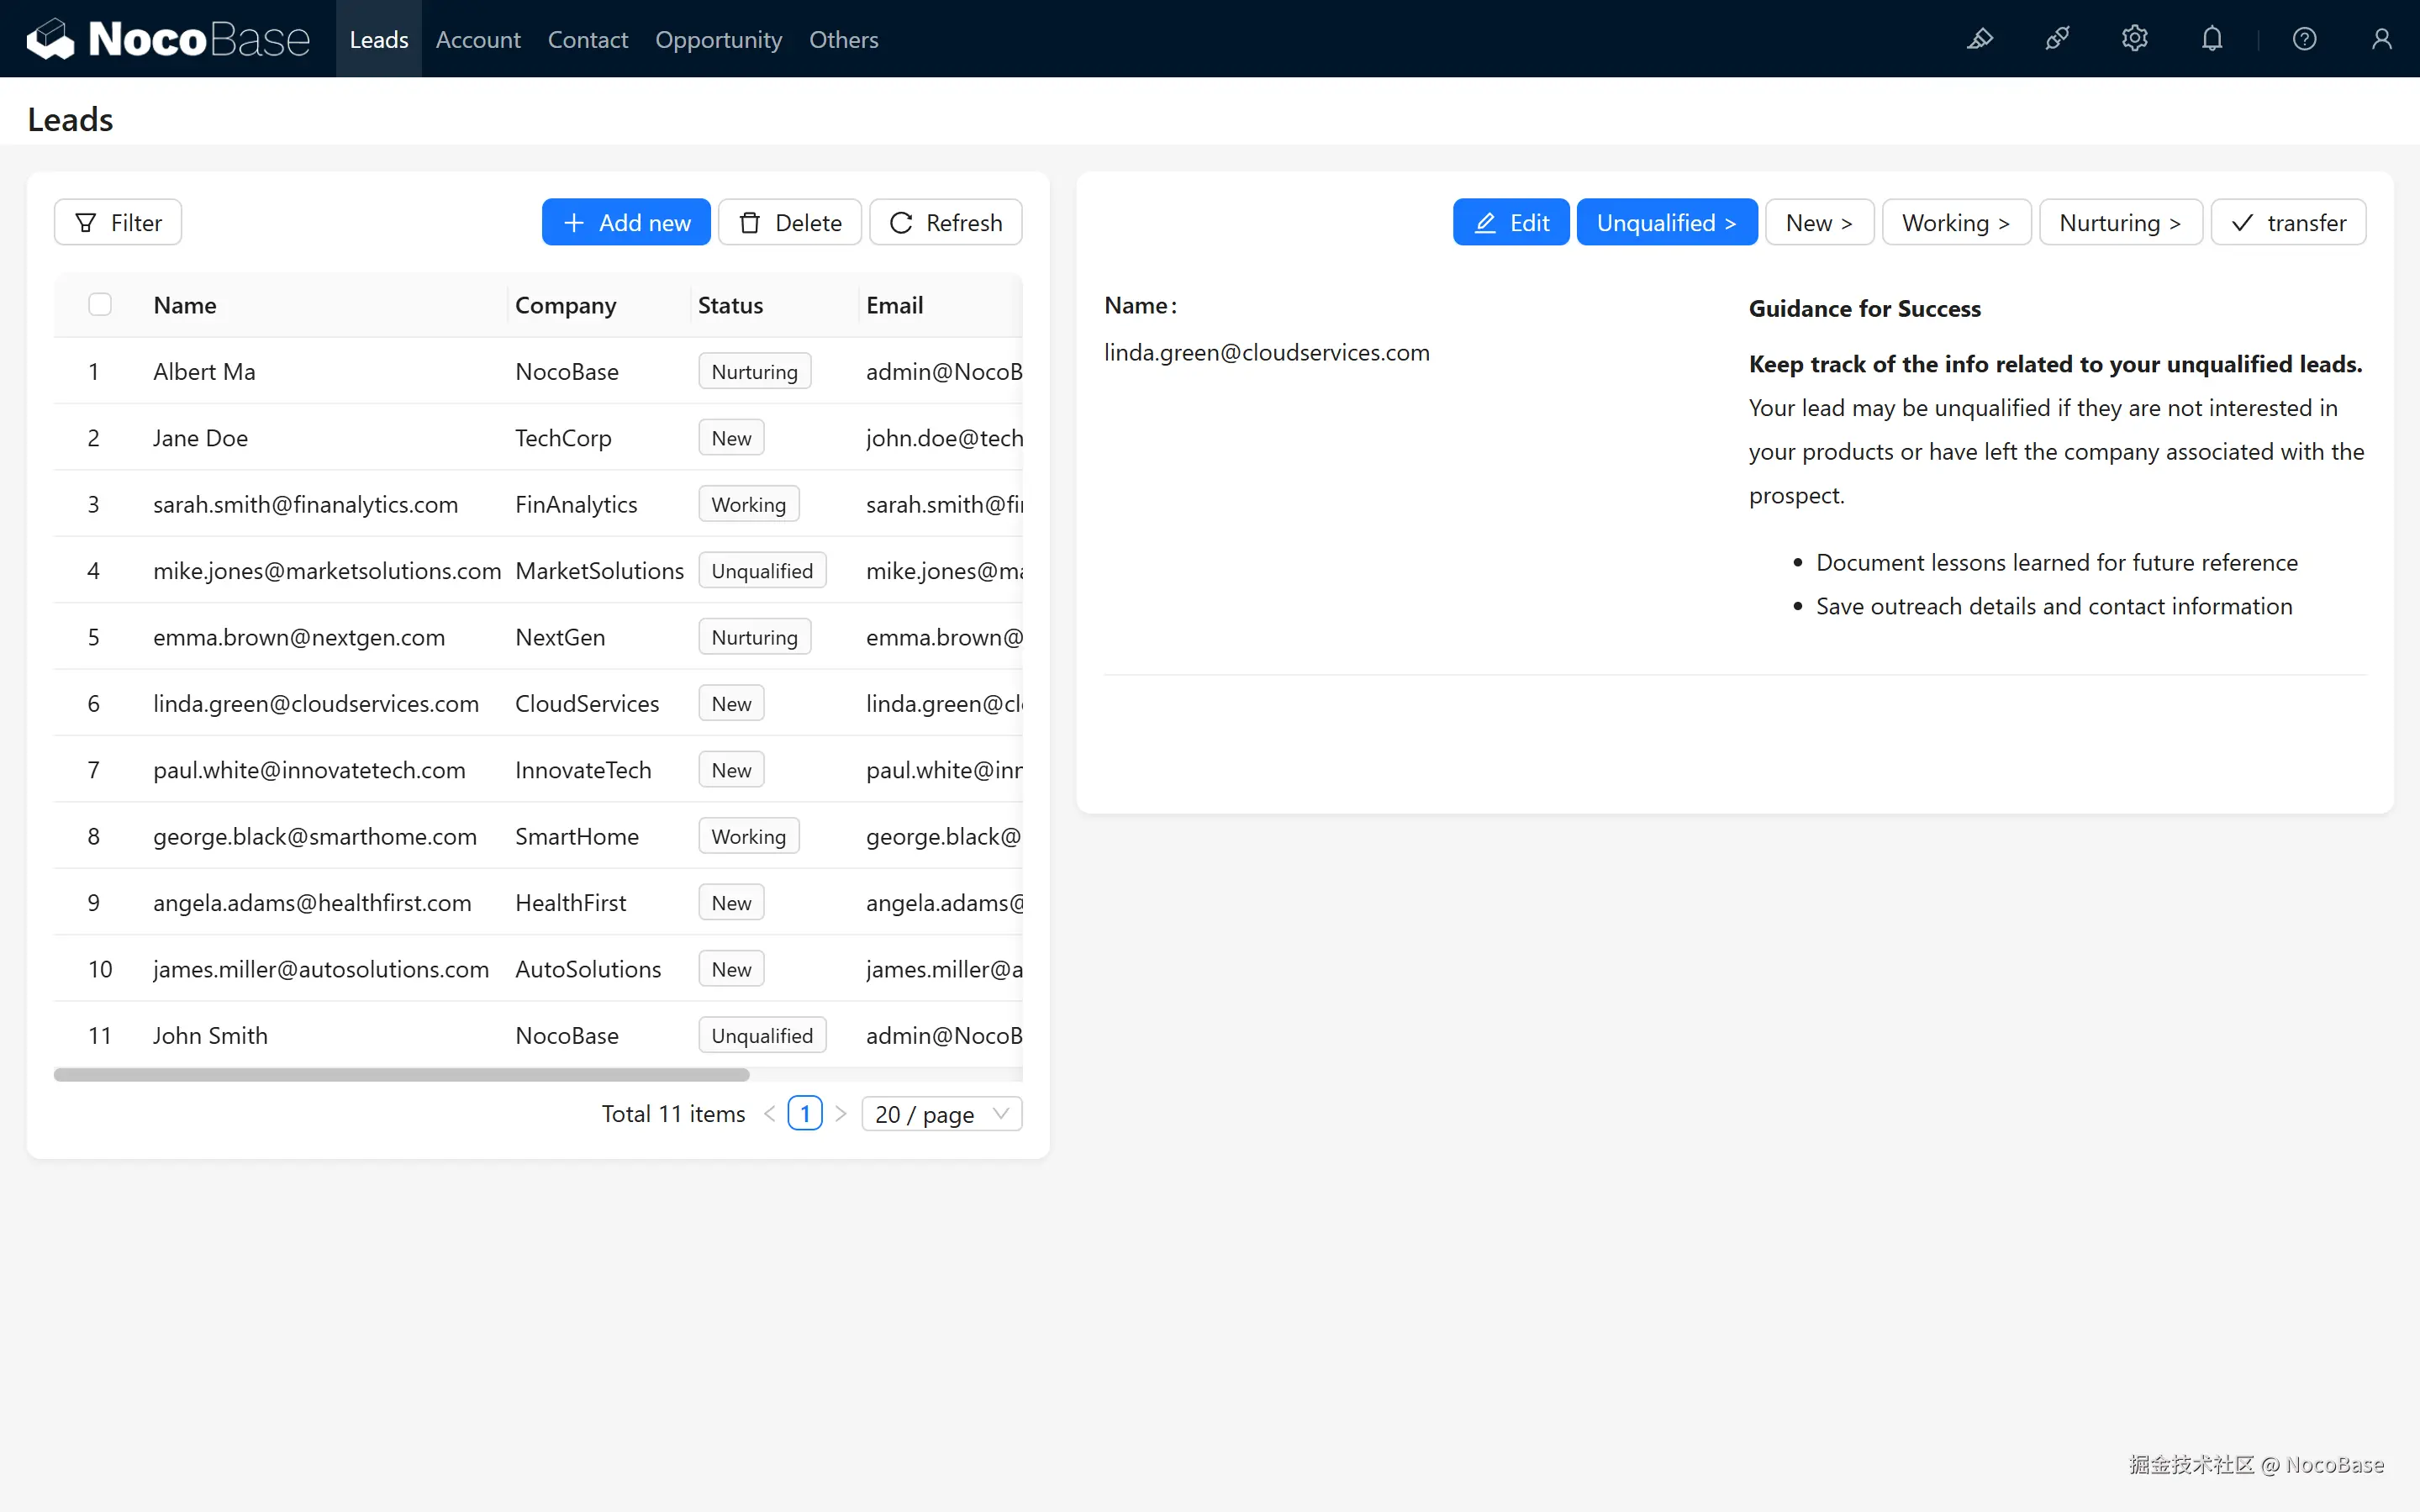Toggle the select-all checkbox in table header

coord(100,304)
